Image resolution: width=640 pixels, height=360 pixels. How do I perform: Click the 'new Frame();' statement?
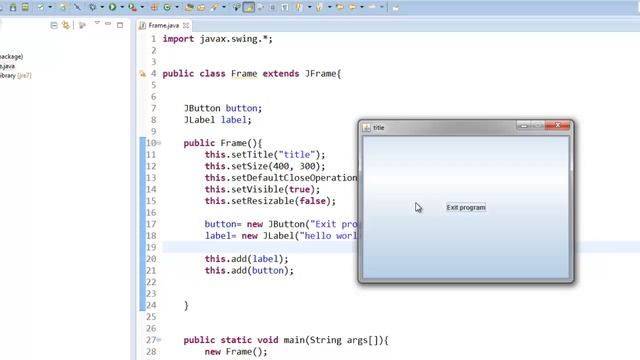pyautogui.click(x=236, y=352)
